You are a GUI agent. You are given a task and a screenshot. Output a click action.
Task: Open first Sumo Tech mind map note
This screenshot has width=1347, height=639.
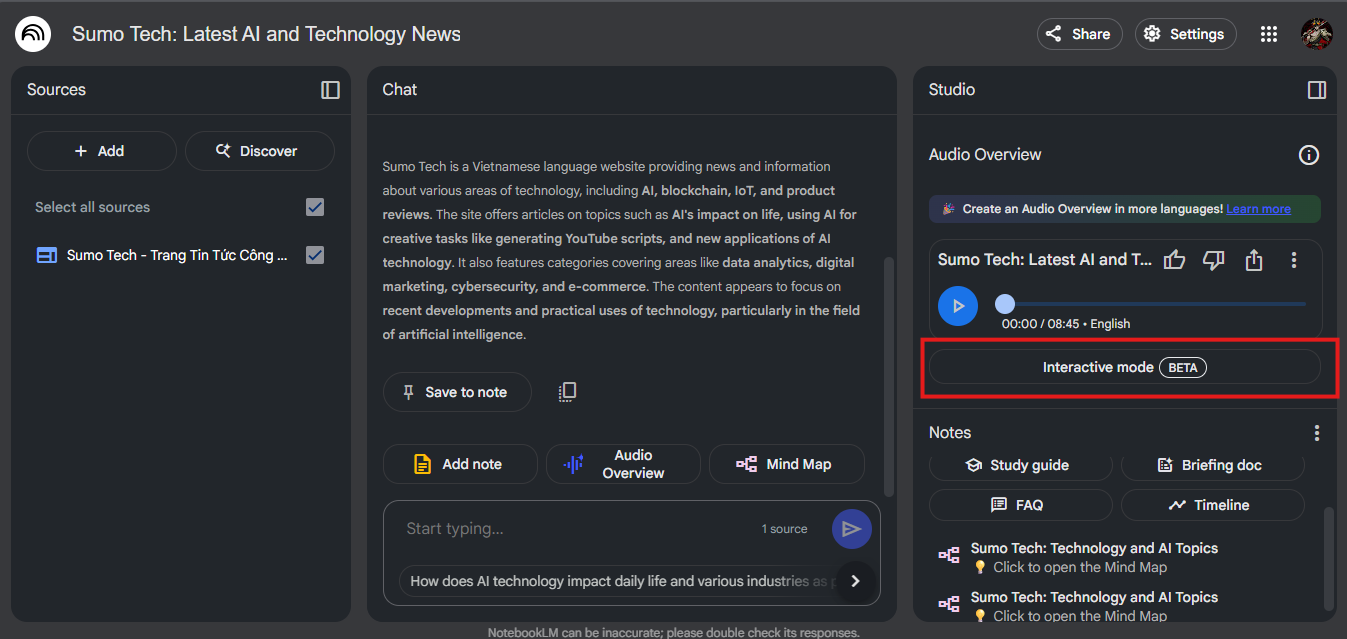(1093, 557)
